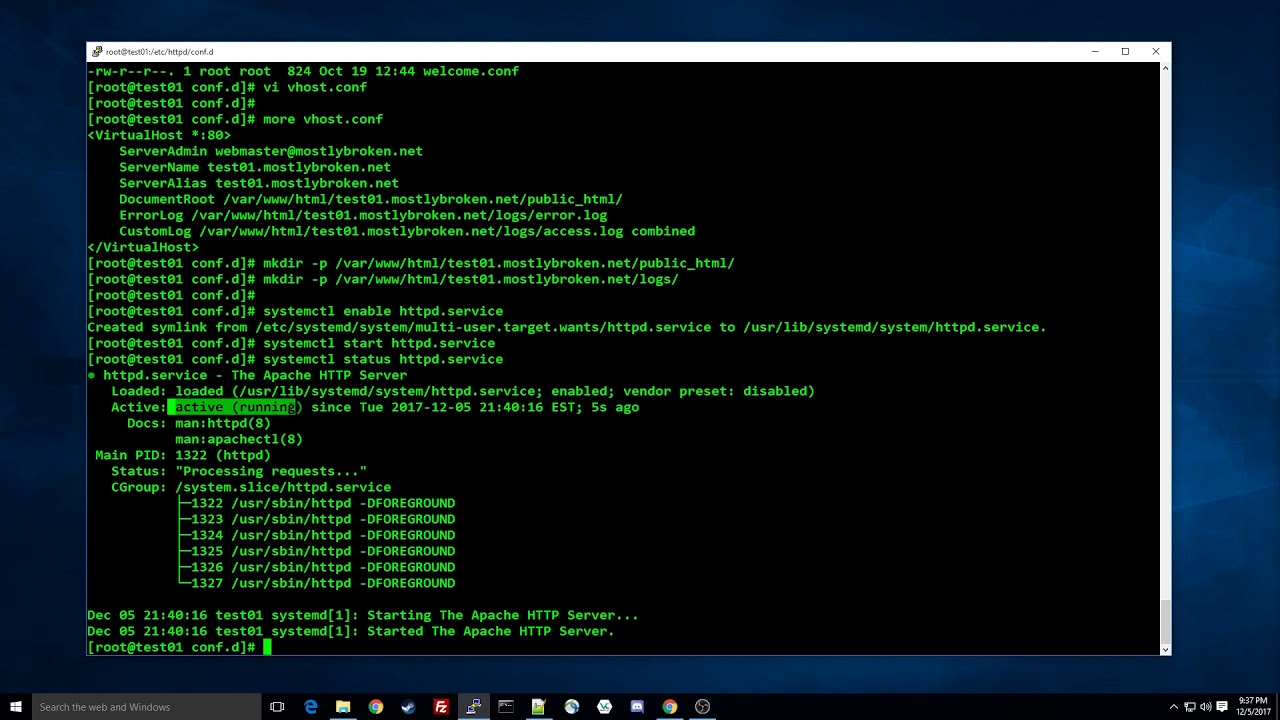Open the volume control tray icon
The image size is (1280, 720).
tap(1206, 707)
